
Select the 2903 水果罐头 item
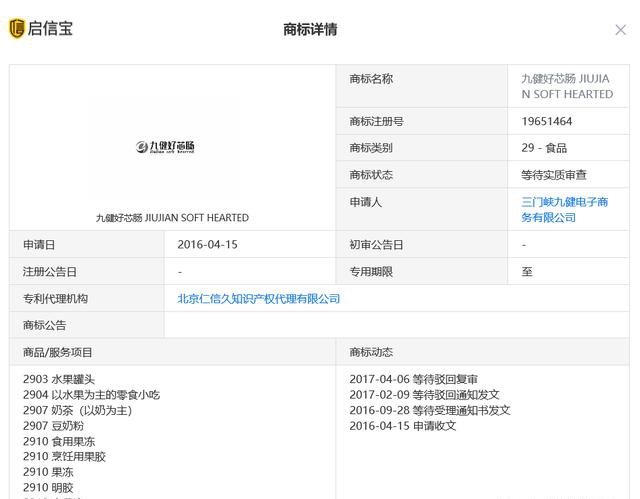59,379
